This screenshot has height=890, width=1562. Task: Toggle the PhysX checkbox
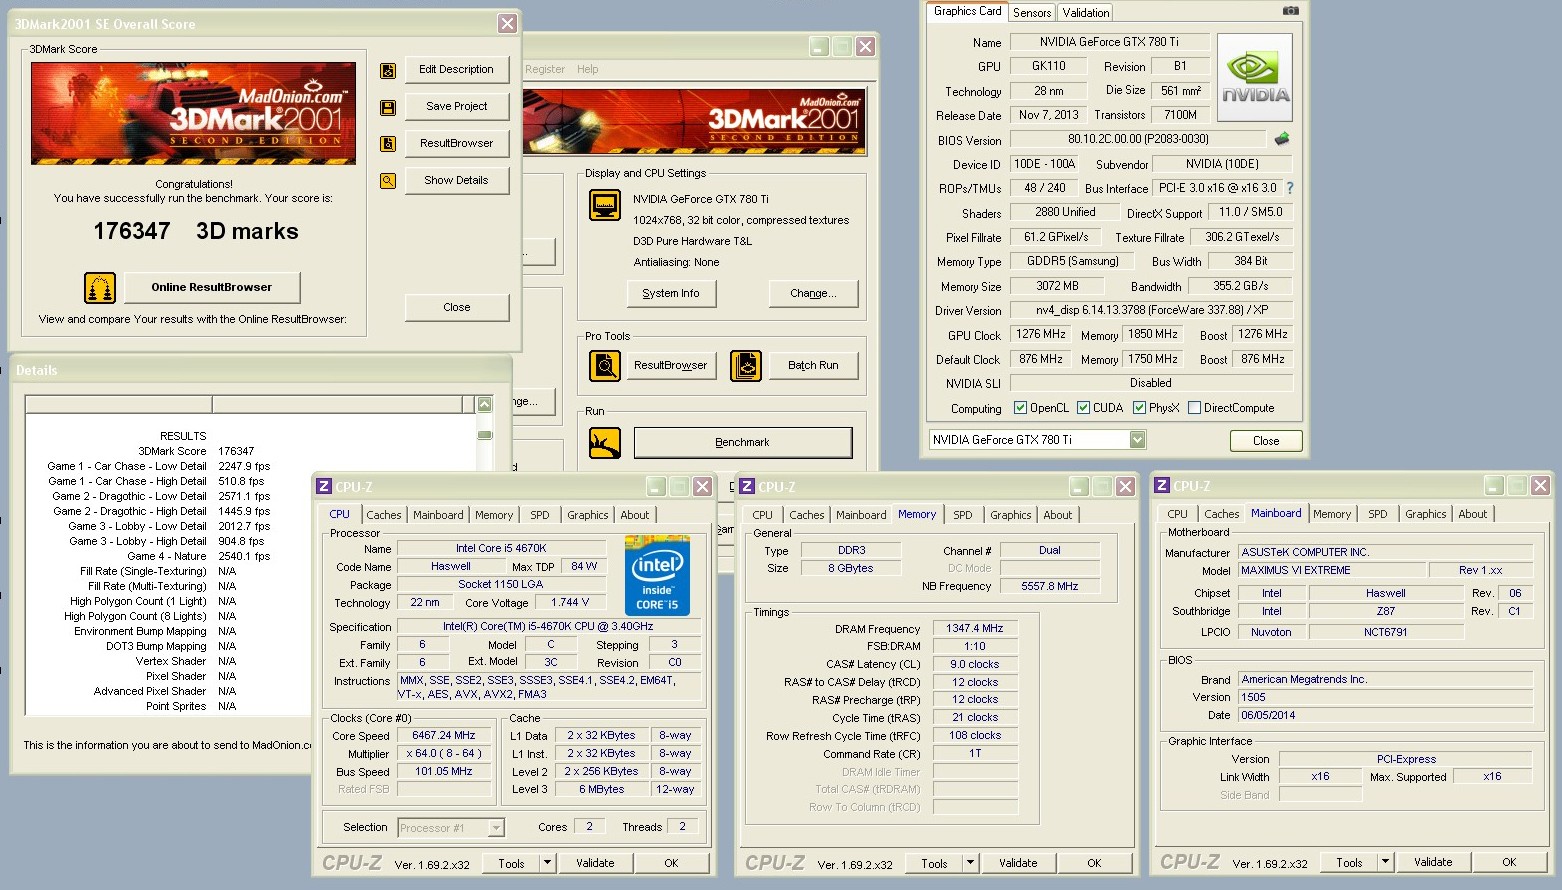click(x=1139, y=408)
